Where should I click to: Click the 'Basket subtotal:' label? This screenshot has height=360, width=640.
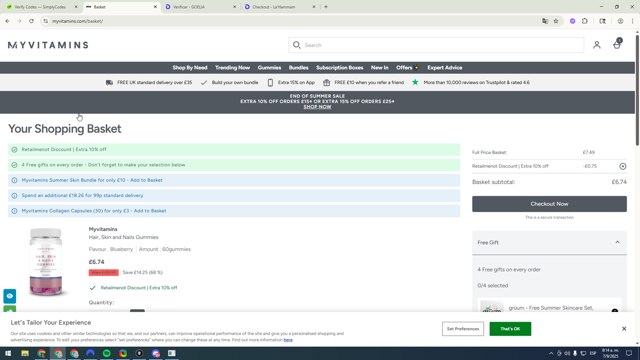coord(493,182)
